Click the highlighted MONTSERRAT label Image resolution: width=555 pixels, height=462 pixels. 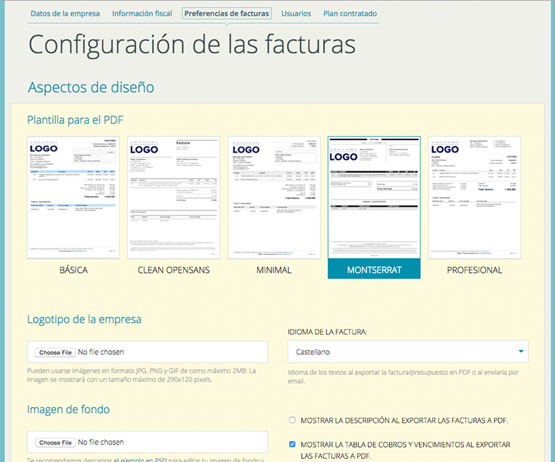[374, 270]
